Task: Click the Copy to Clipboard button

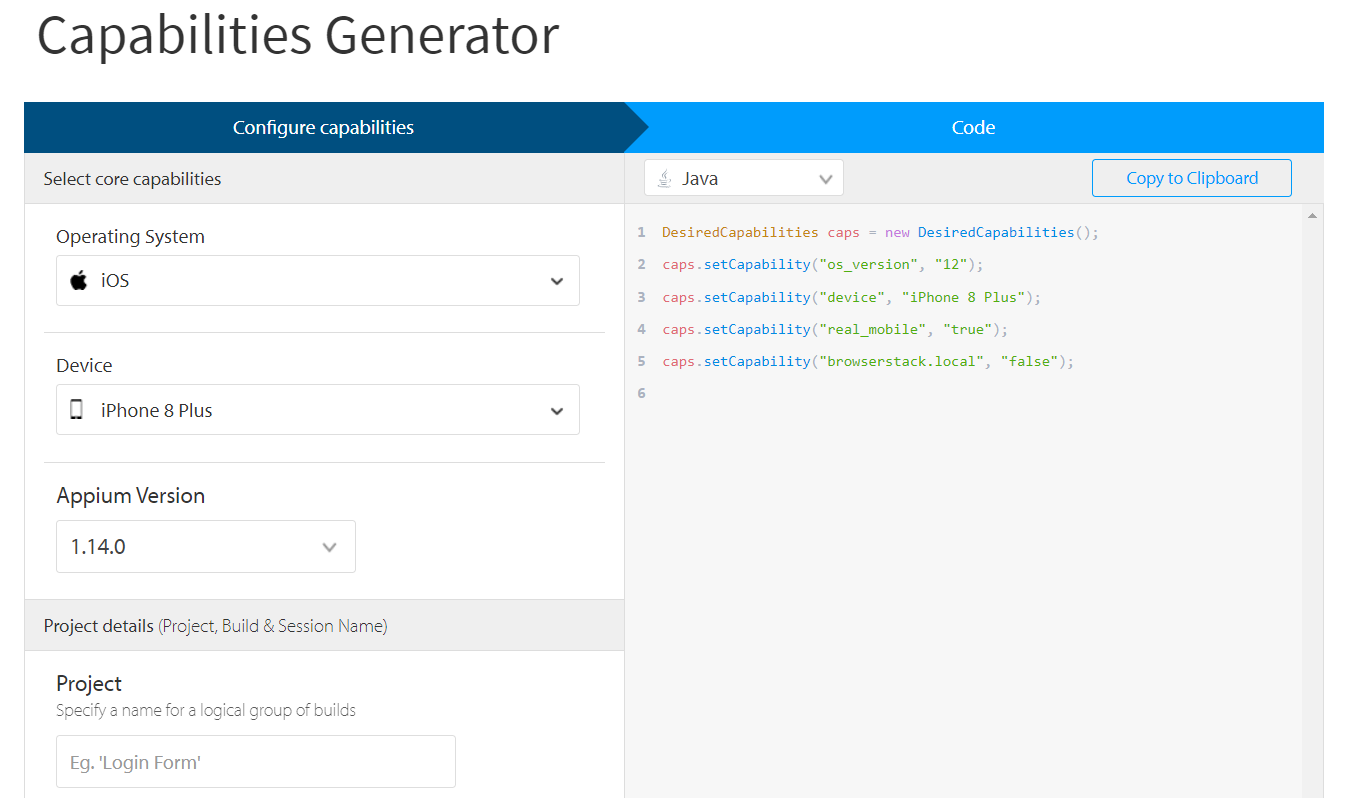Action: (1191, 177)
